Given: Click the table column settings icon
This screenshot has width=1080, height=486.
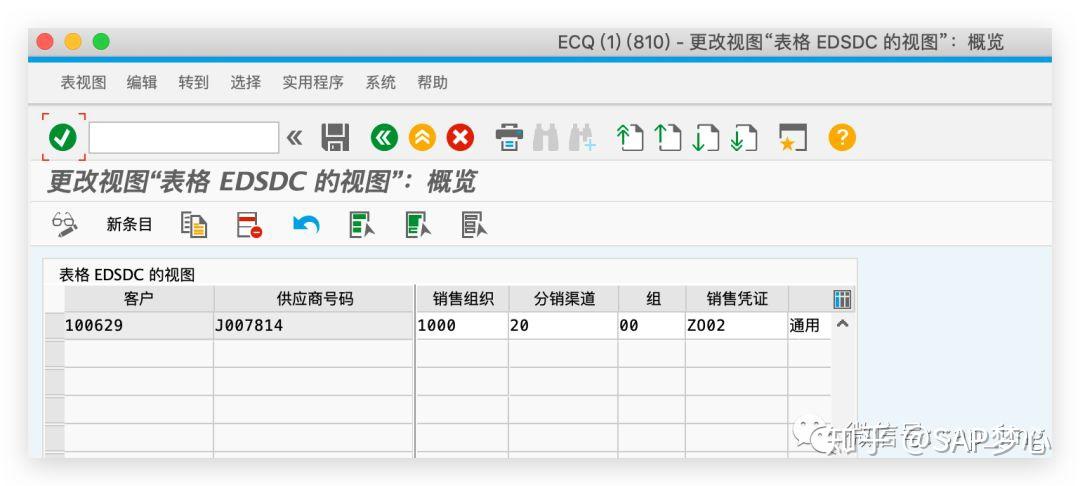Looking at the screenshot, I should [842, 299].
